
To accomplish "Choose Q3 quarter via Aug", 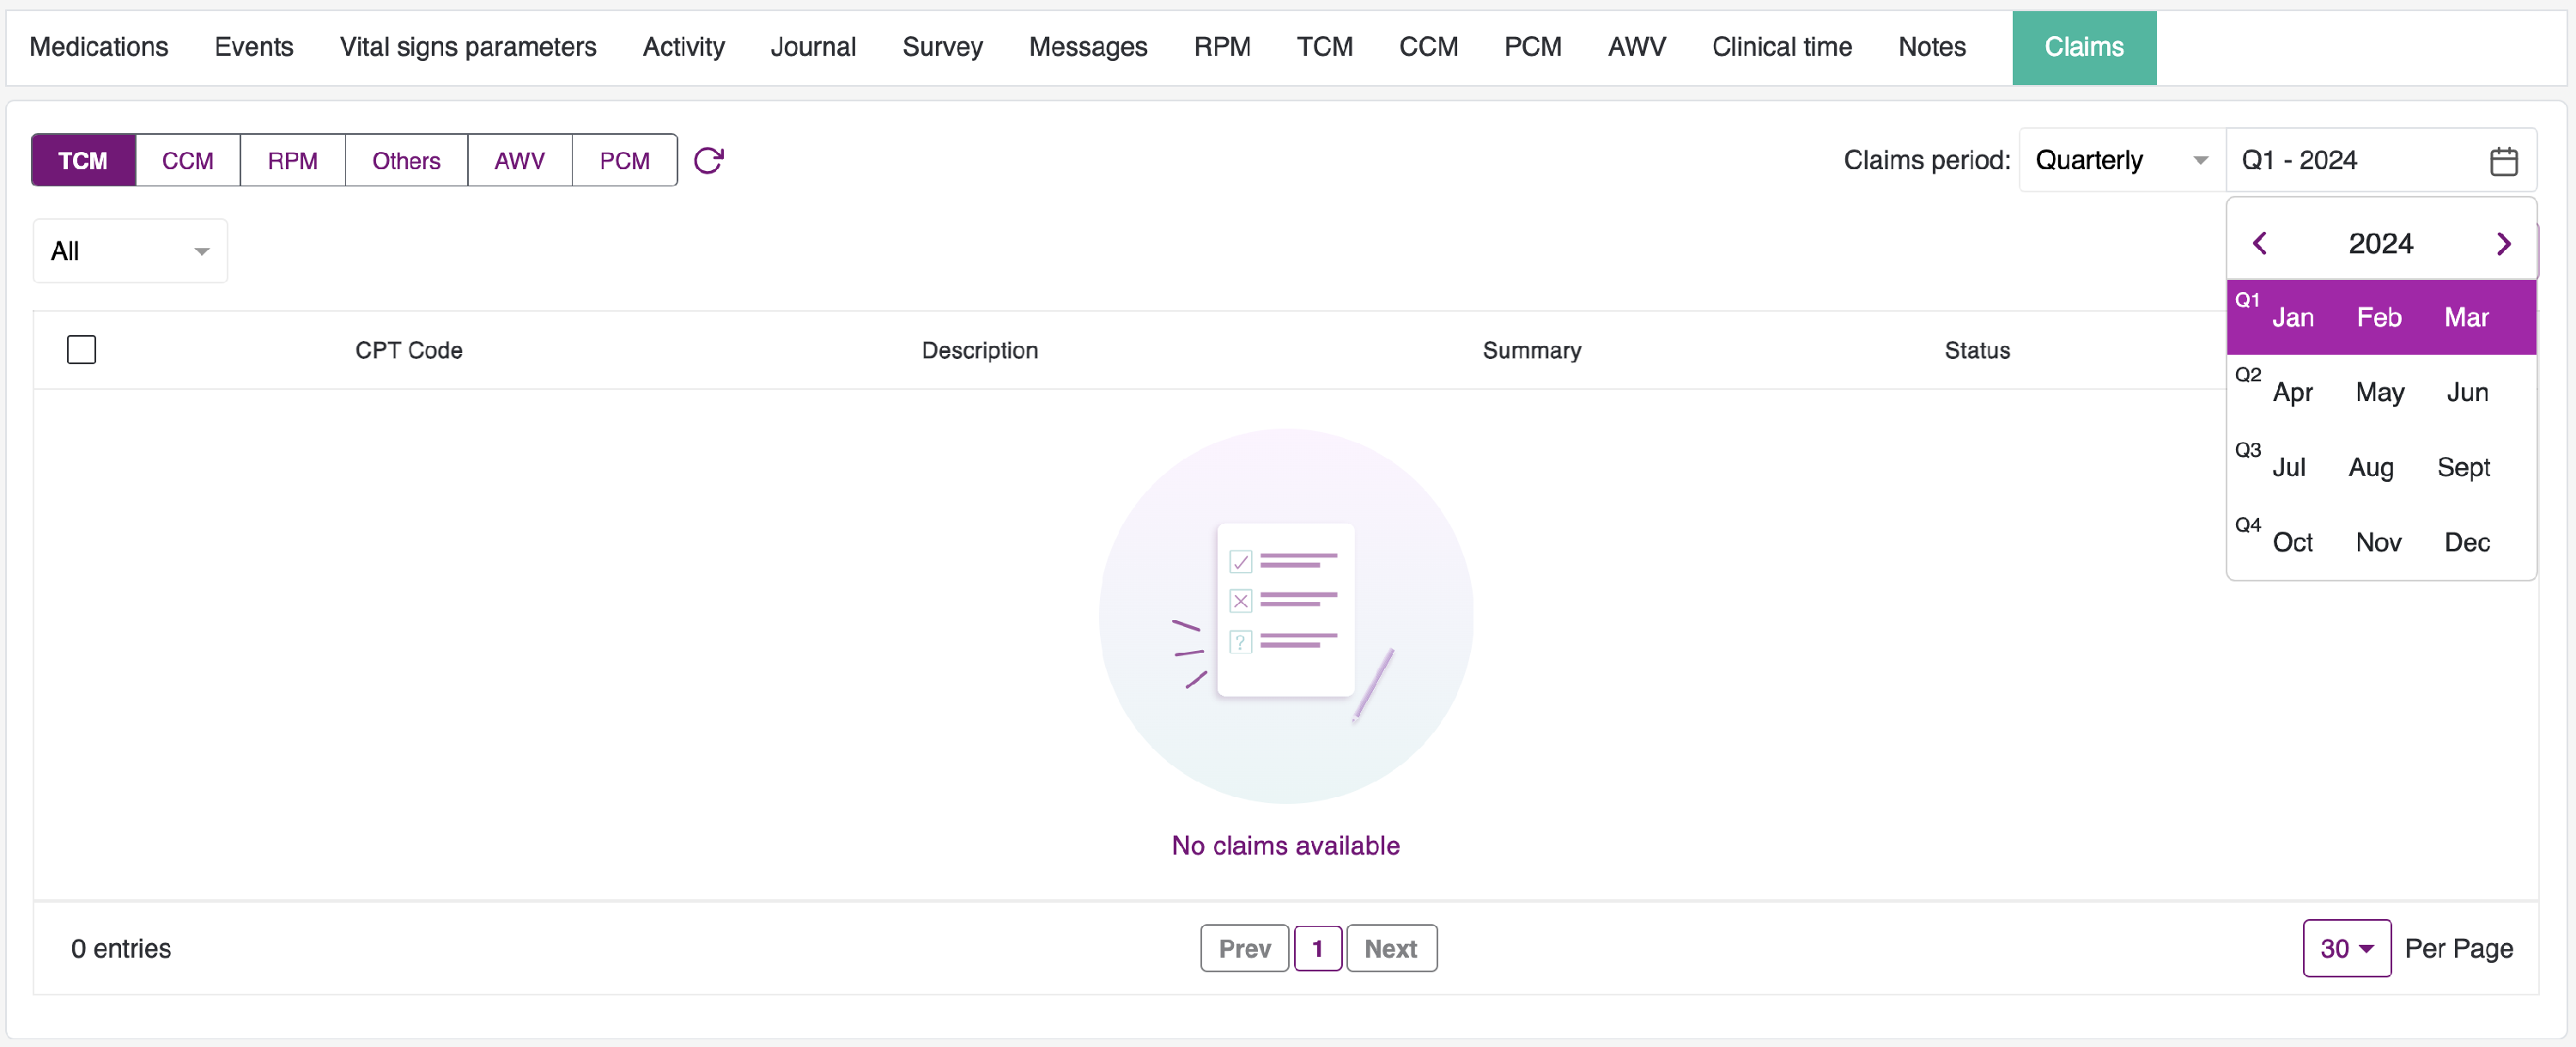I will (2370, 467).
